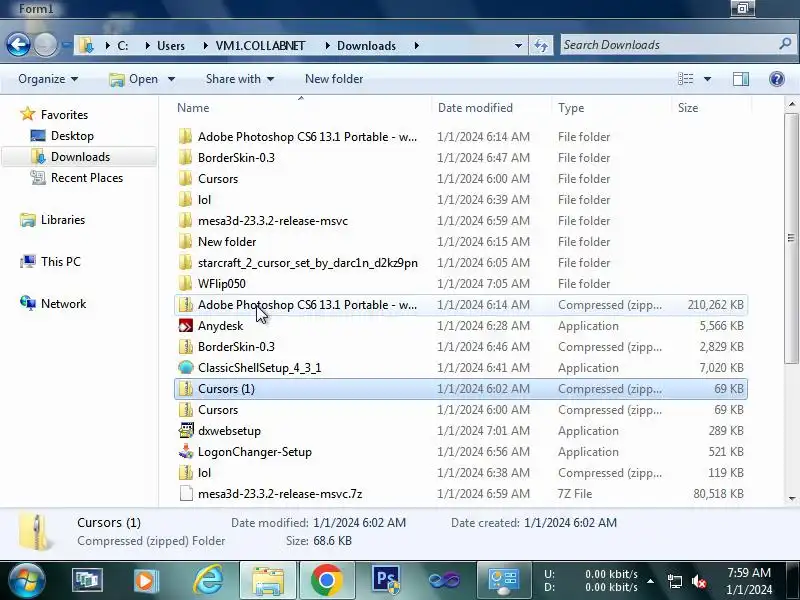Open Google Chrome from the taskbar

point(327,580)
